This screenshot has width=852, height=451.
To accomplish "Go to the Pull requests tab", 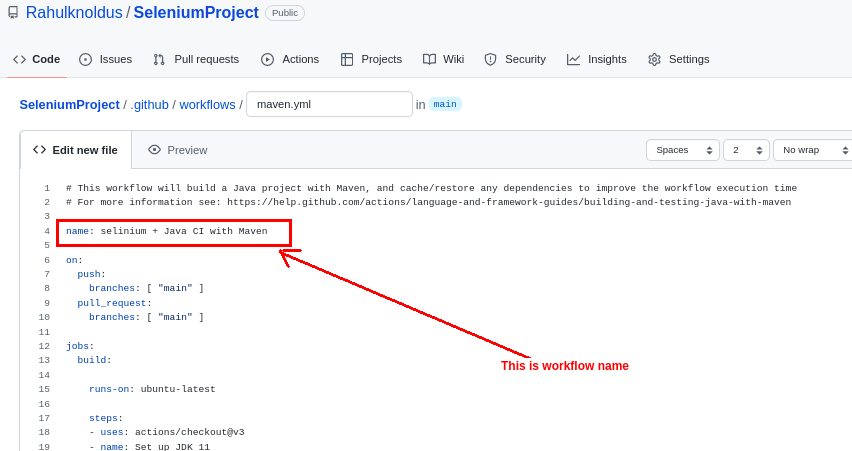I will click(x=196, y=59).
